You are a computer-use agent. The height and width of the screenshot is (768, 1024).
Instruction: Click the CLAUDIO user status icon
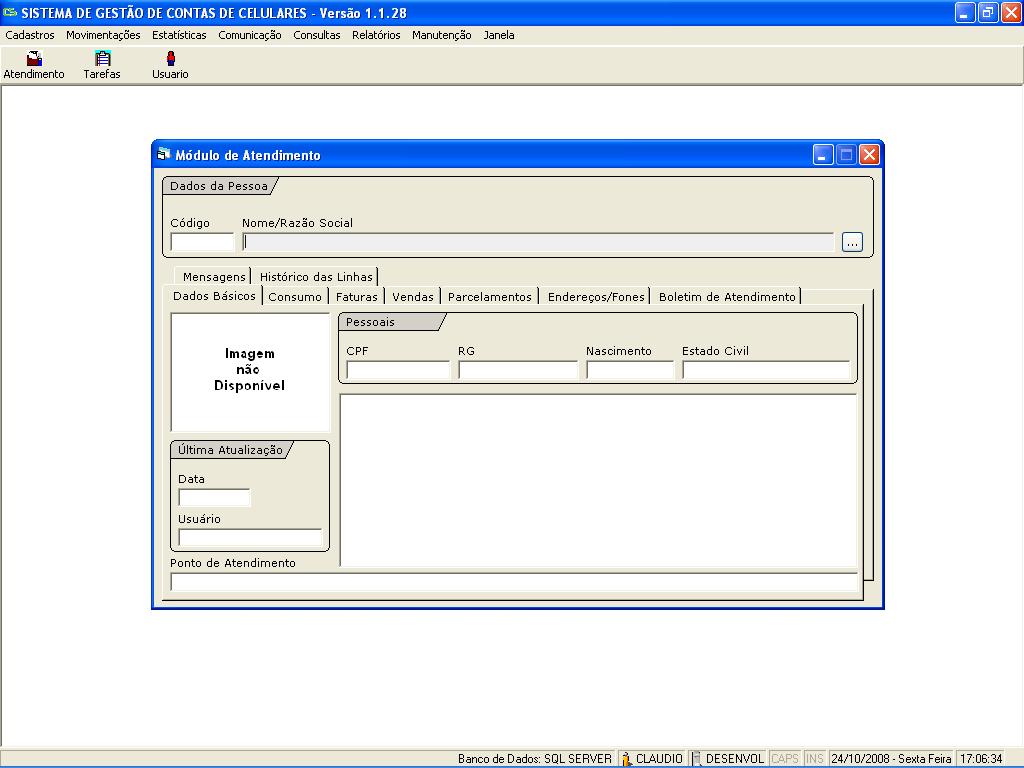coord(627,759)
